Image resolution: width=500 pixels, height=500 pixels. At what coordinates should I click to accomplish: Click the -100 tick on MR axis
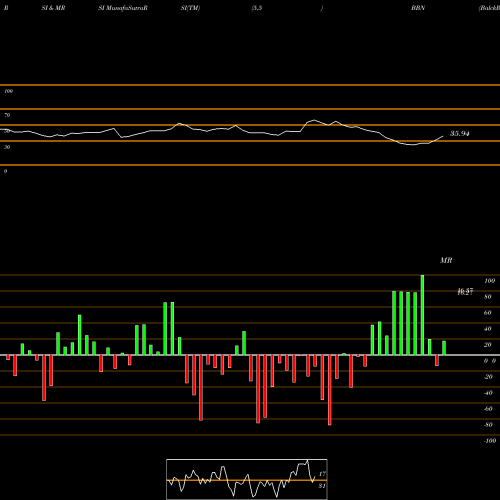(x=490, y=441)
